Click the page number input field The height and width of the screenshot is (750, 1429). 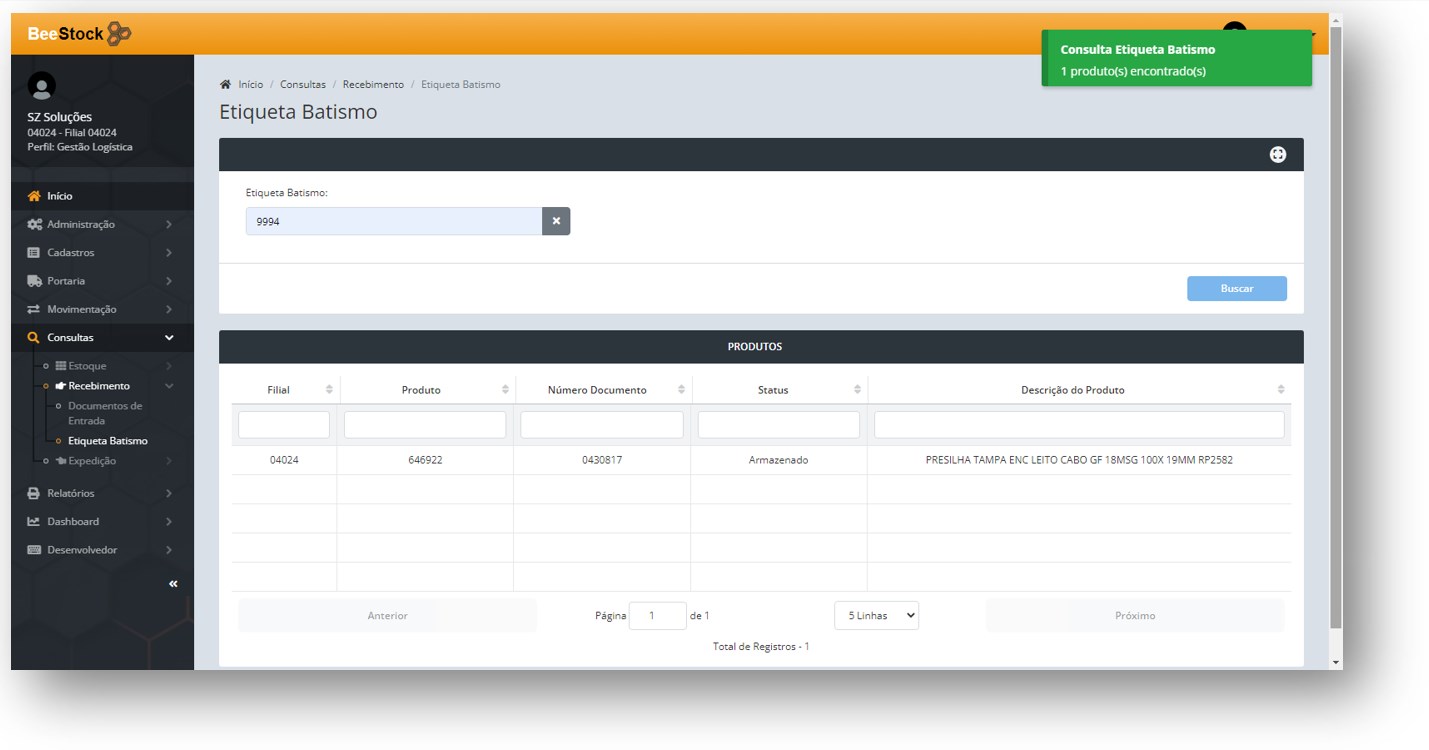point(657,616)
